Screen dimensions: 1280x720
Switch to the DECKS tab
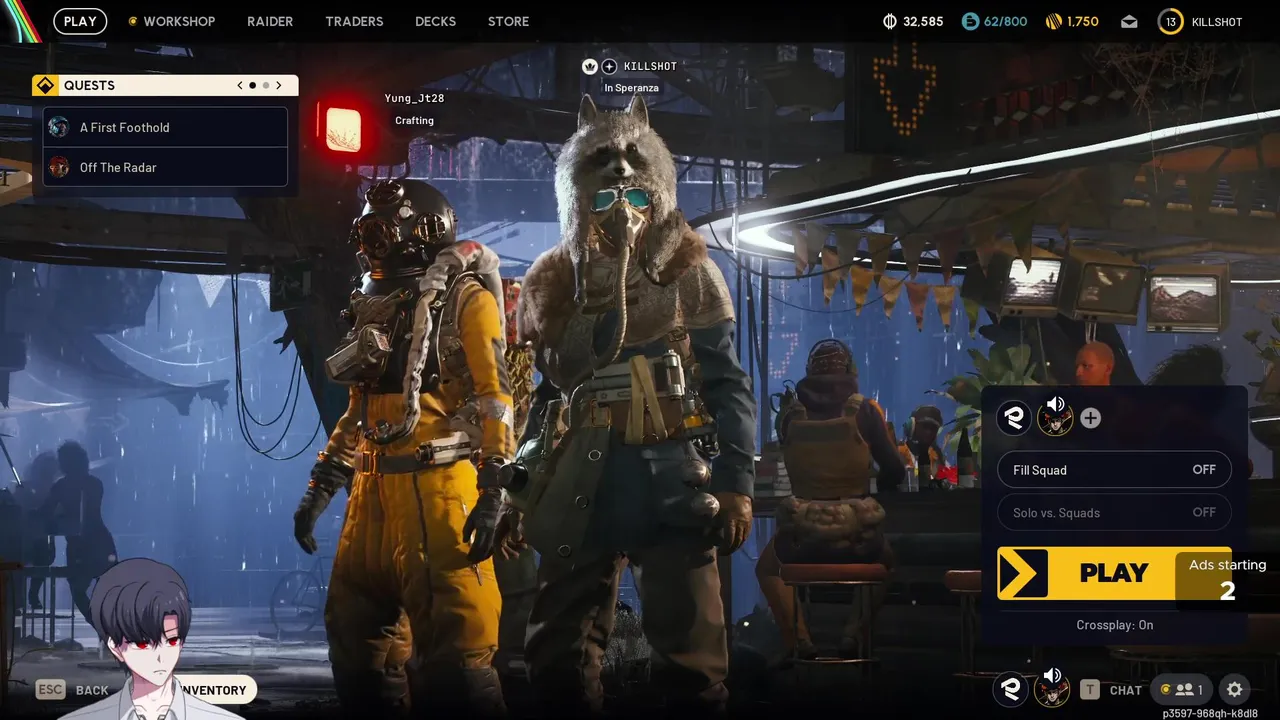tap(435, 21)
